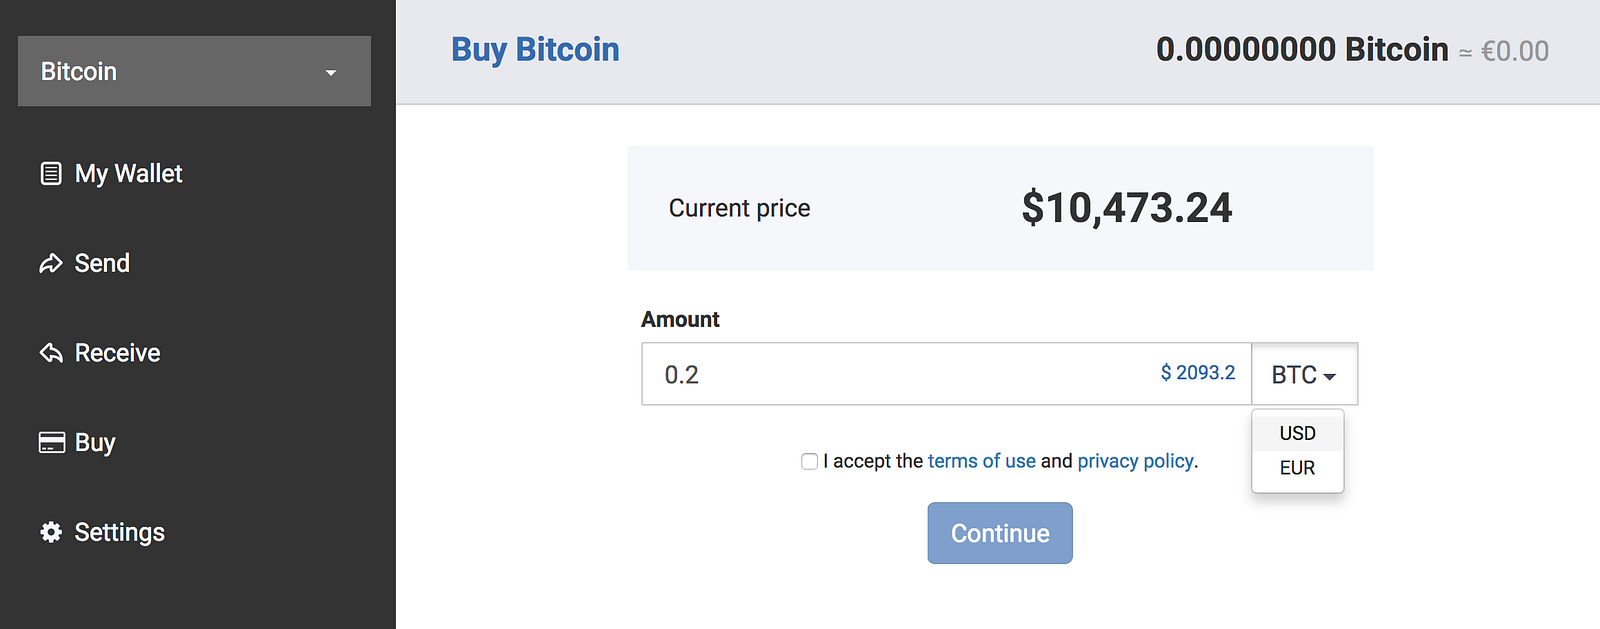Click the Receive reply-arrow icon
1600x629 pixels.
point(51,353)
